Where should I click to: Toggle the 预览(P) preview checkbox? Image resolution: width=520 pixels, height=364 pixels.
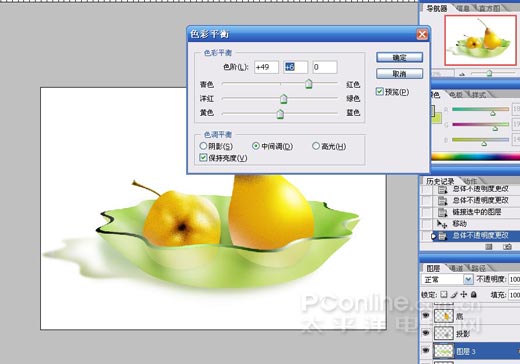[x=379, y=91]
